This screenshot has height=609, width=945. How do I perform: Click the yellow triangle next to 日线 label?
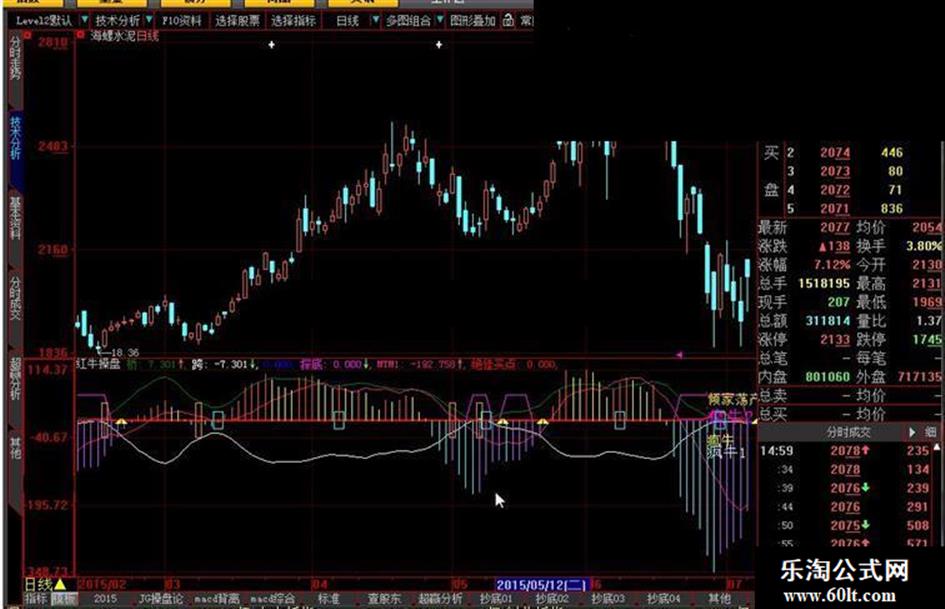(60, 584)
